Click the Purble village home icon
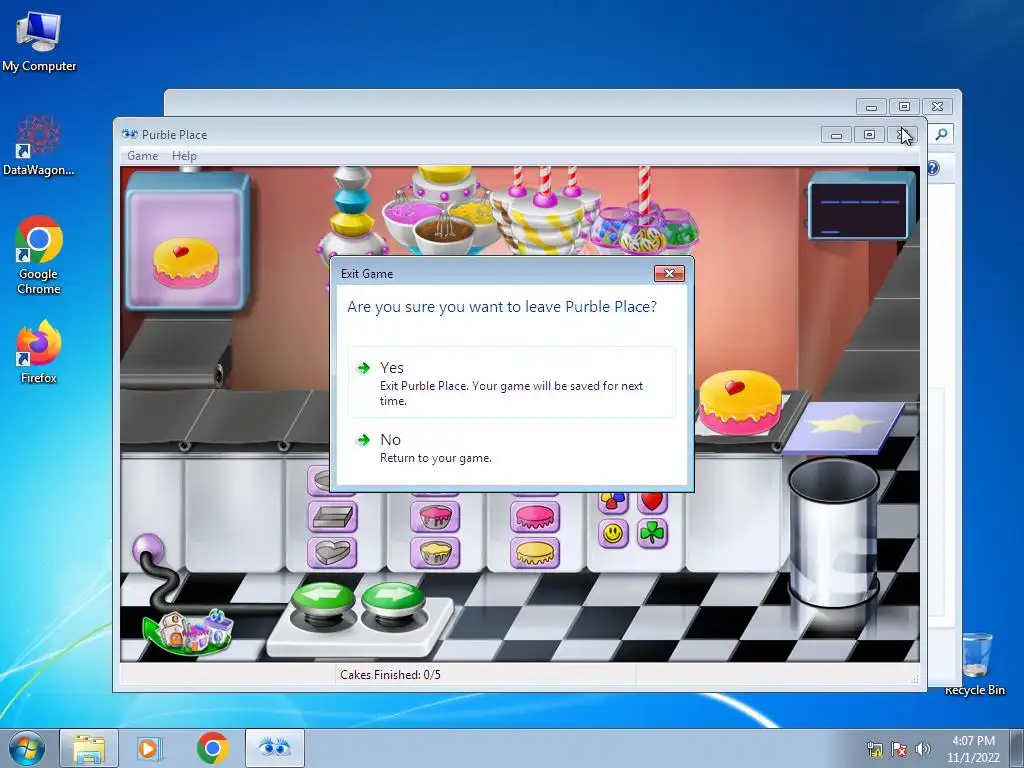 (x=189, y=631)
